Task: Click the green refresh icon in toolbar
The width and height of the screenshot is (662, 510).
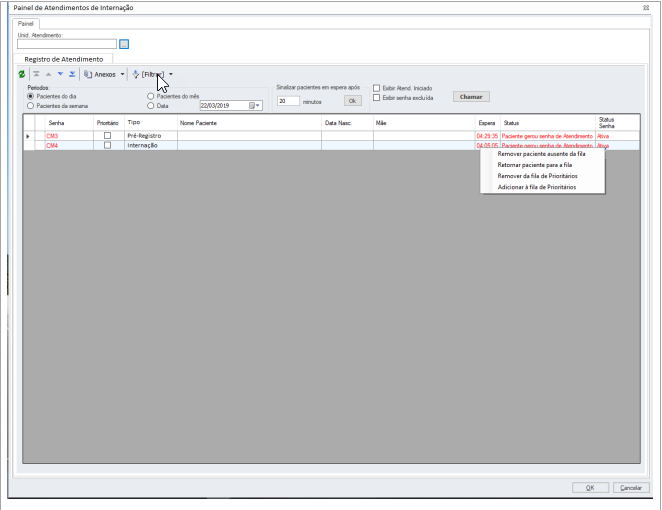Action: pos(22,74)
